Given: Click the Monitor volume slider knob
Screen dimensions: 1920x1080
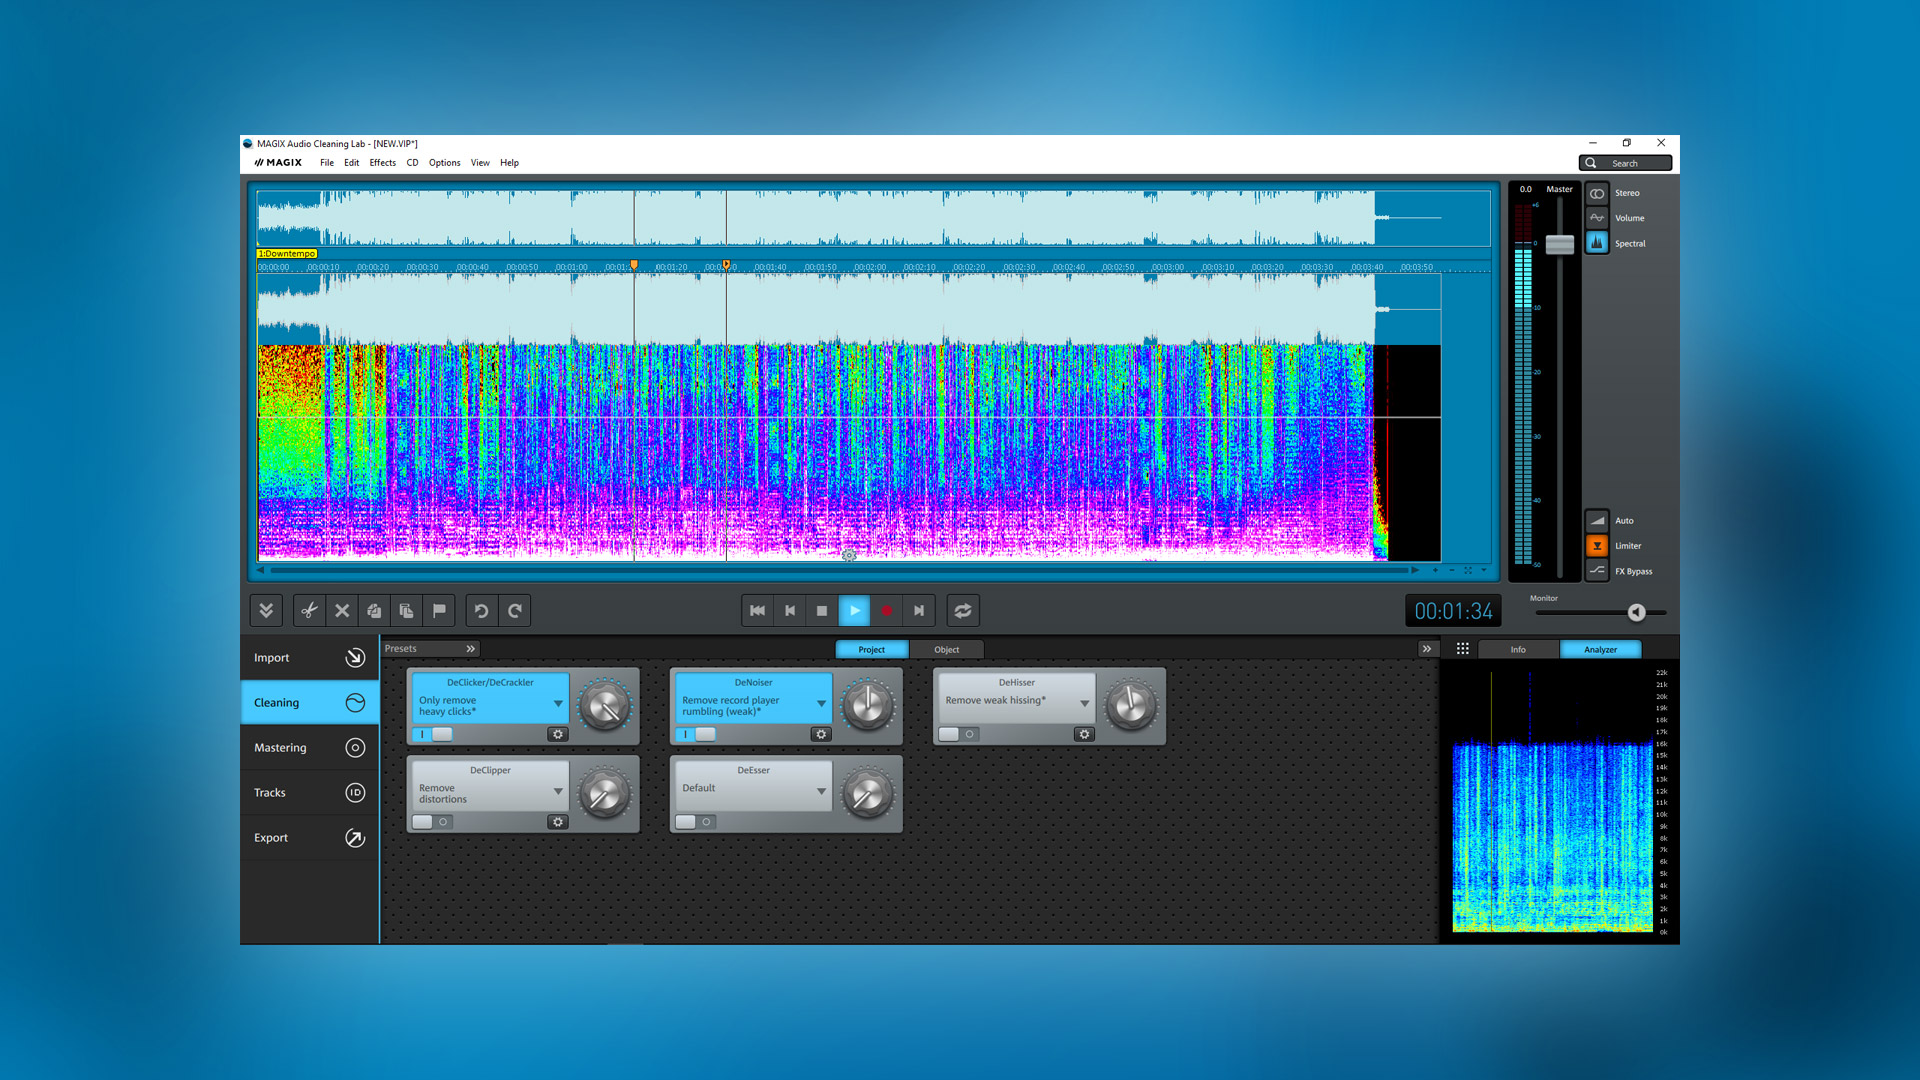Looking at the screenshot, I should click(1636, 612).
